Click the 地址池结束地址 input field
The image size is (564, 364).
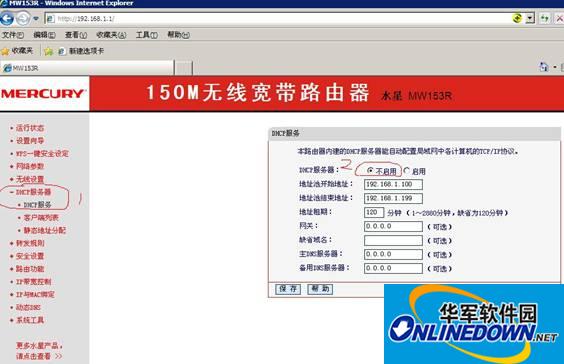pyautogui.click(x=393, y=198)
